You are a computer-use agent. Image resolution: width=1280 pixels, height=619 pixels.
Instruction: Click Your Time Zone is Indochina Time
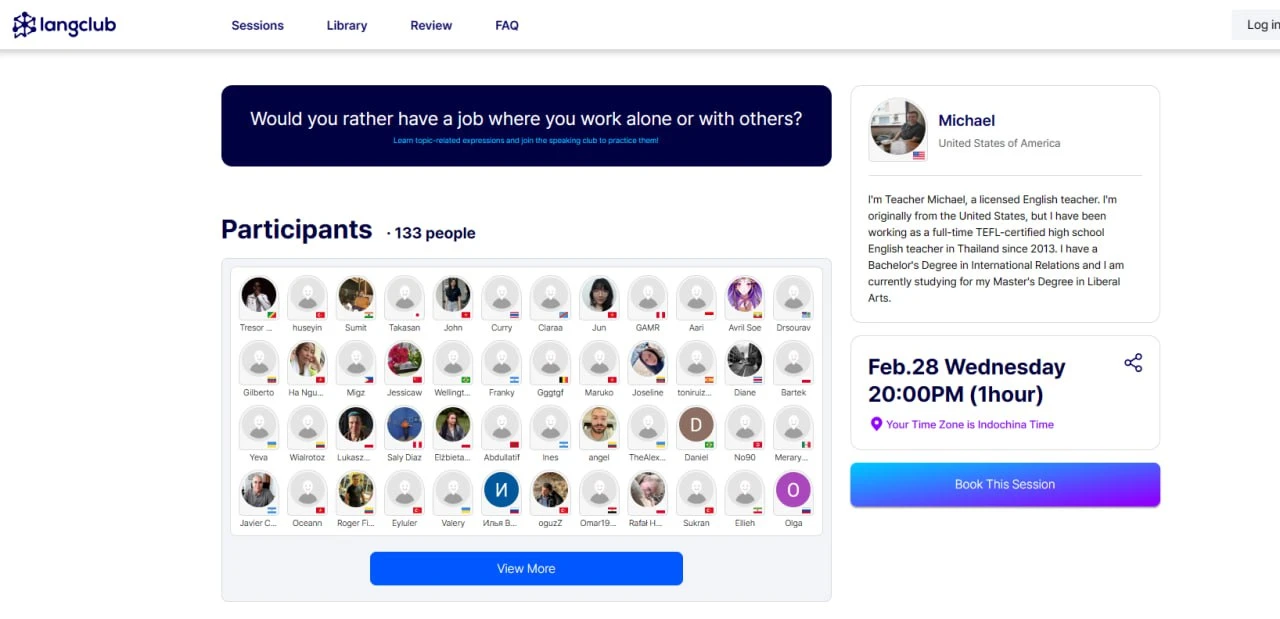click(x=969, y=424)
